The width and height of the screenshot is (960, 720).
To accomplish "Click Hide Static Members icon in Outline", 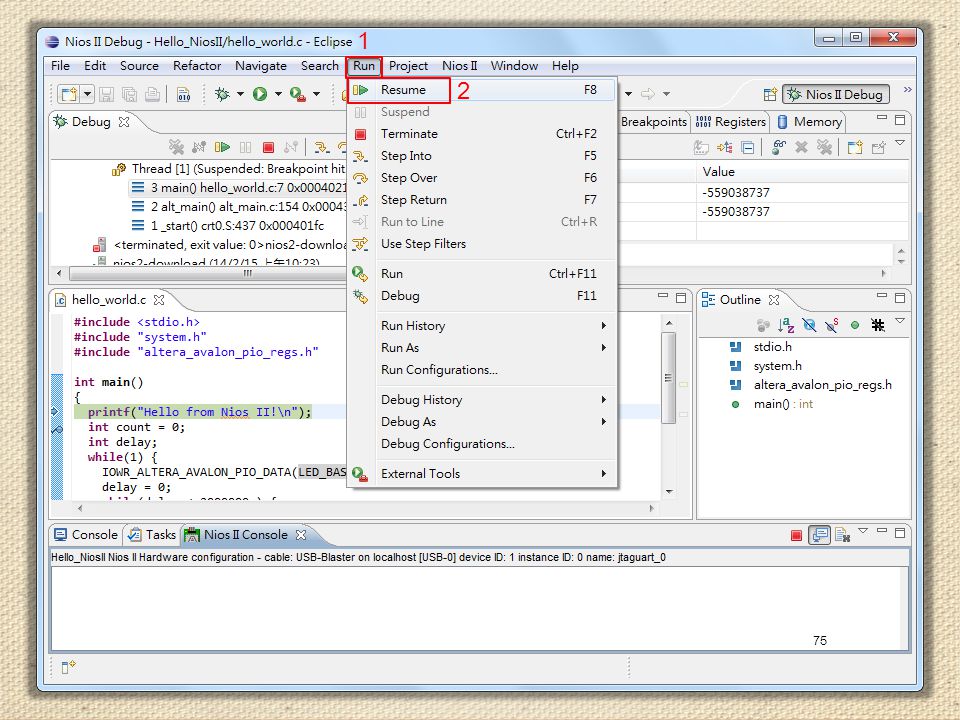I will tap(831, 325).
